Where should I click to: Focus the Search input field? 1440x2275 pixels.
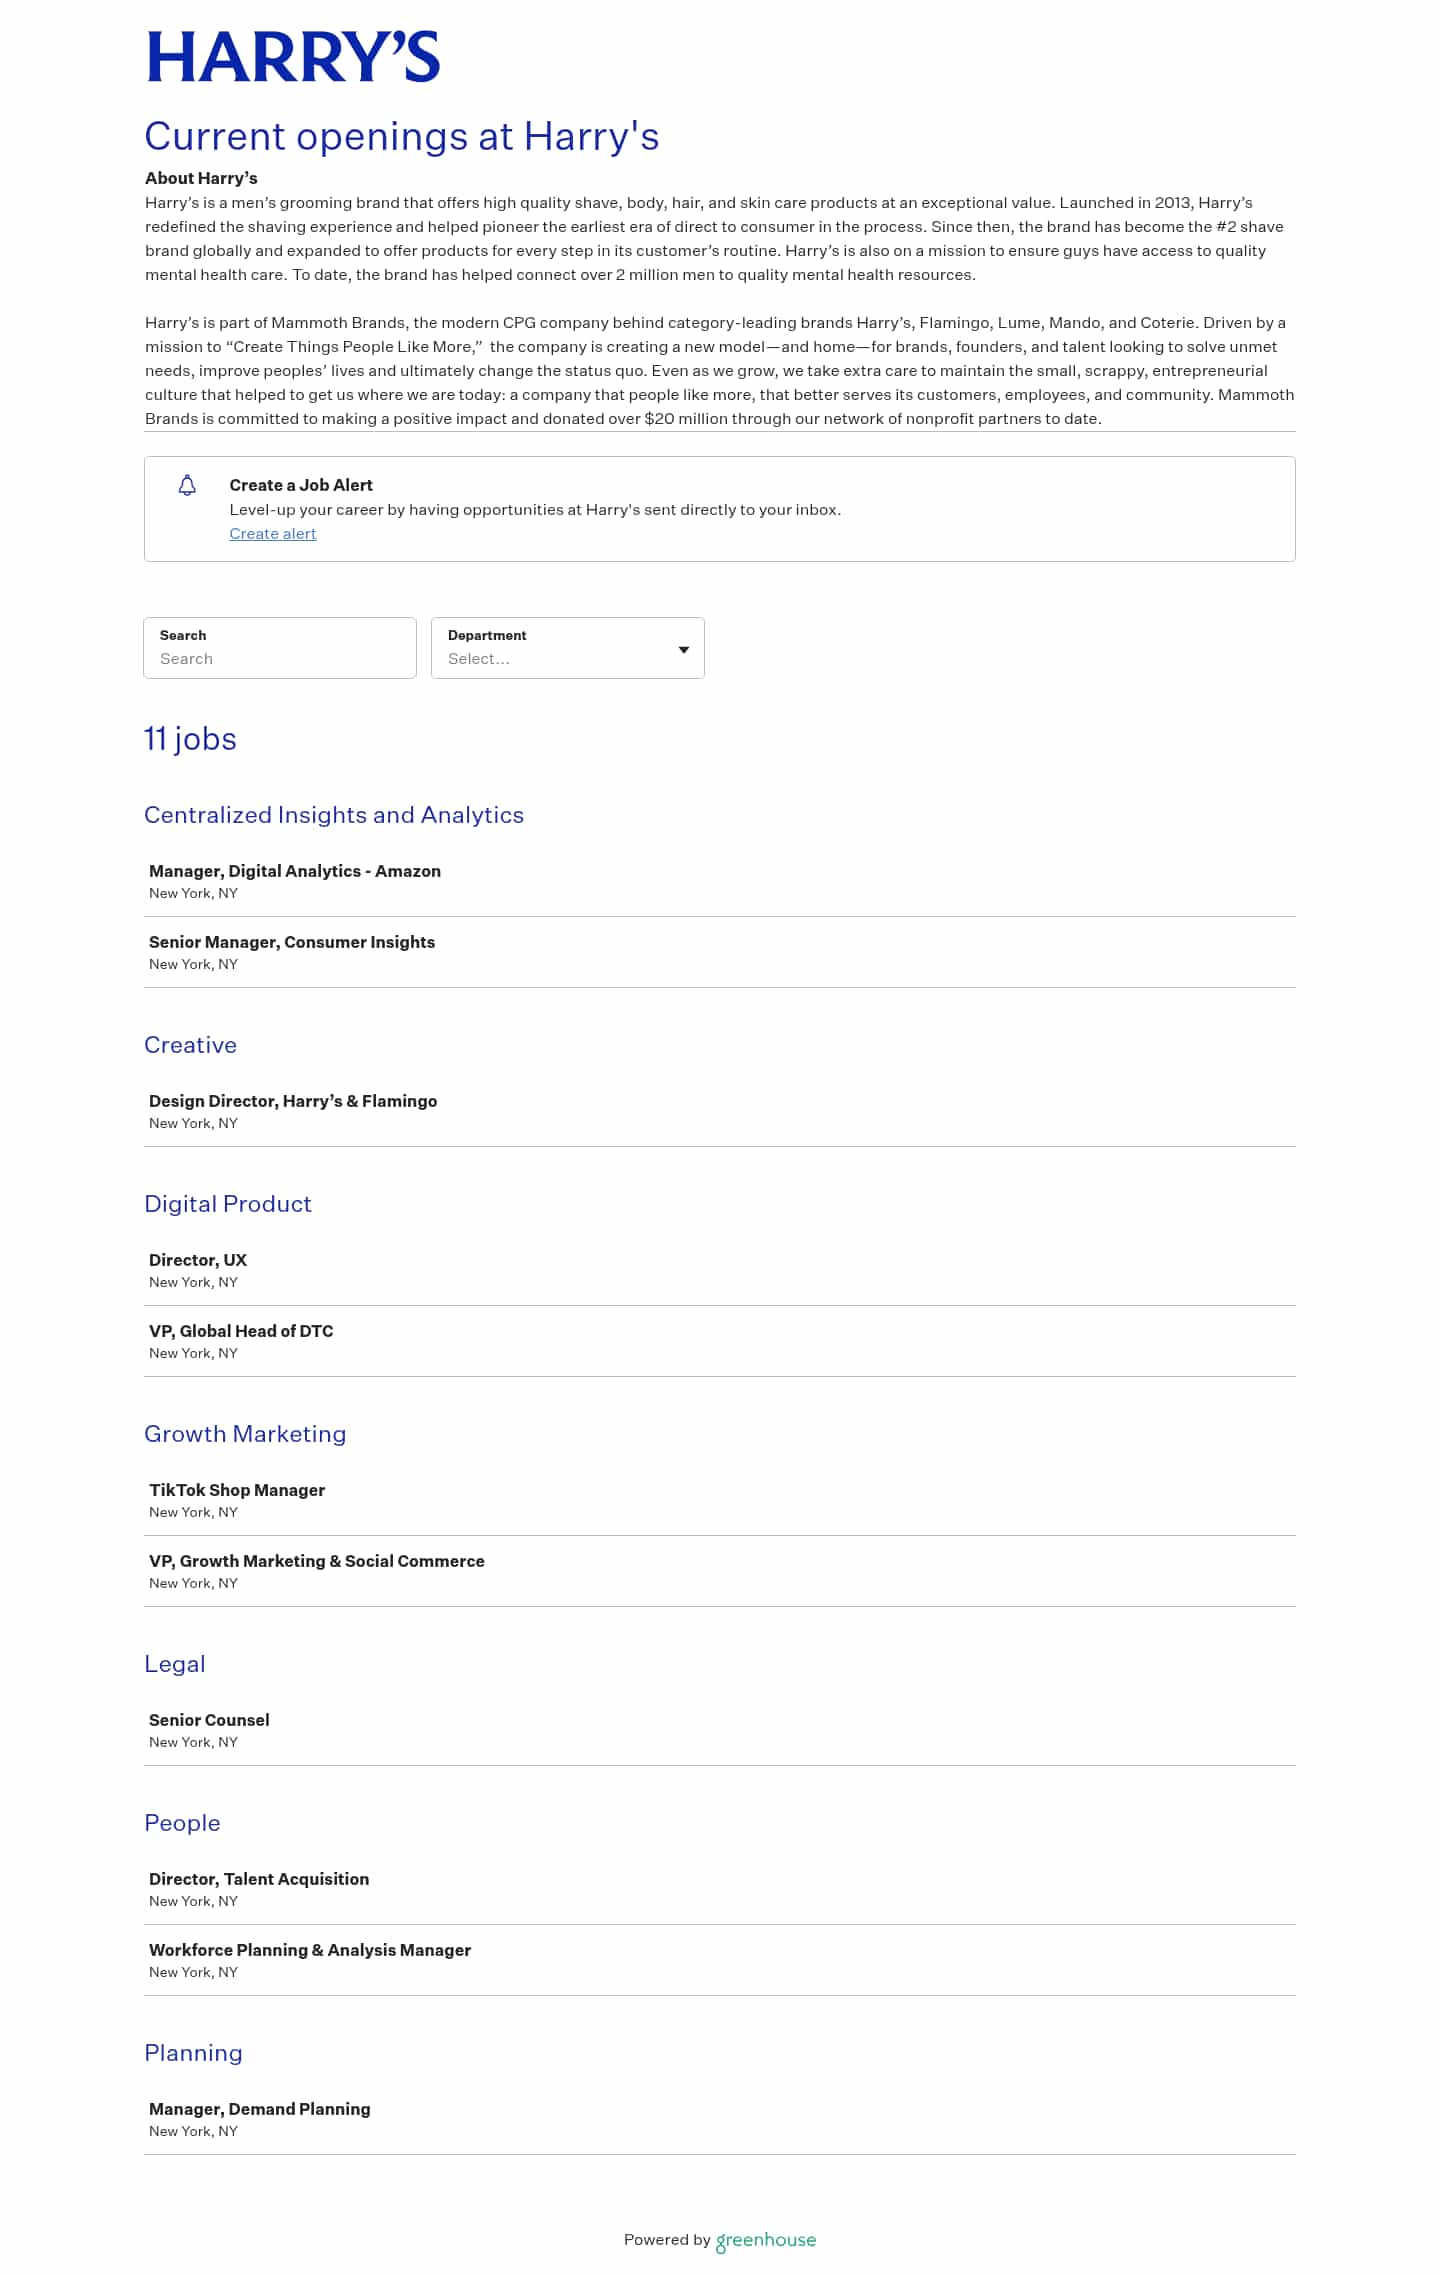[x=280, y=658]
